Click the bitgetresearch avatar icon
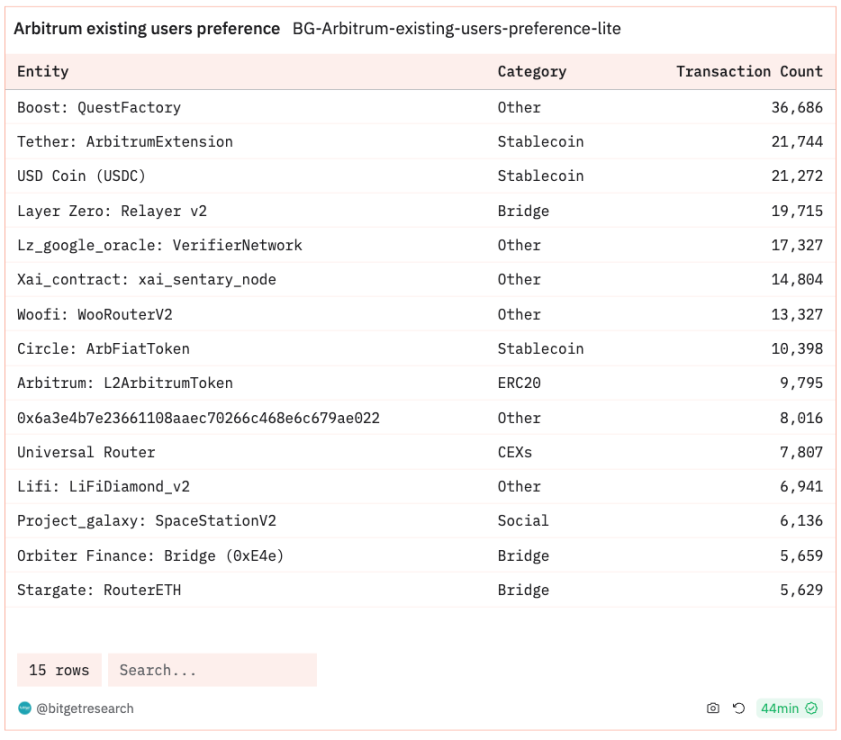This screenshot has height=740, width=841. point(25,708)
